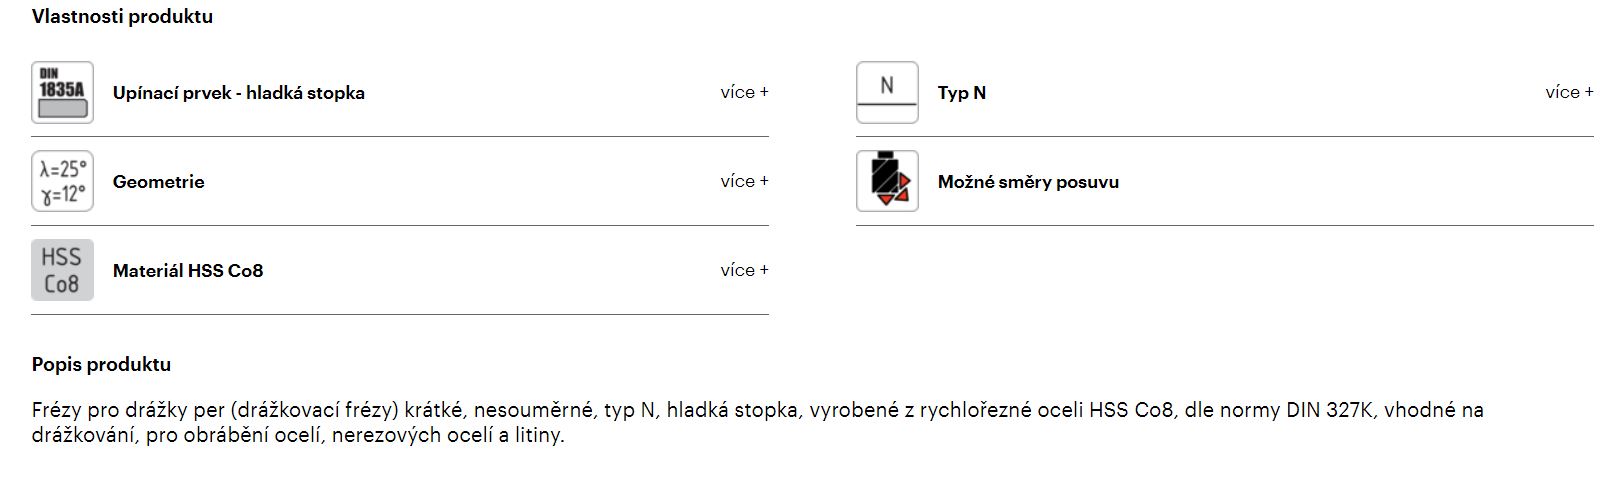The height and width of the screenshot is (486, 1600).
Task: Open the 'Typ N' property label
Action: pos(962,93)
